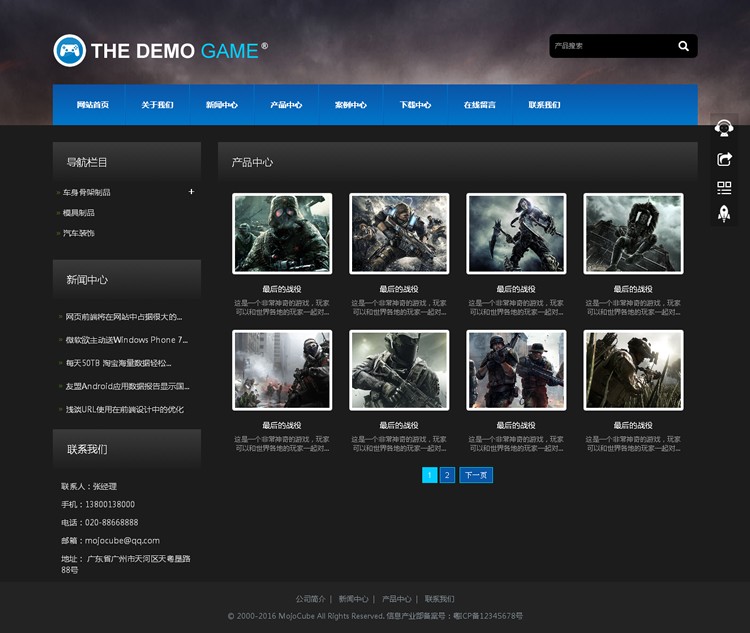Open two soldiers aiming guns thumbnail
750x633 pixels.
coord(516,370)
